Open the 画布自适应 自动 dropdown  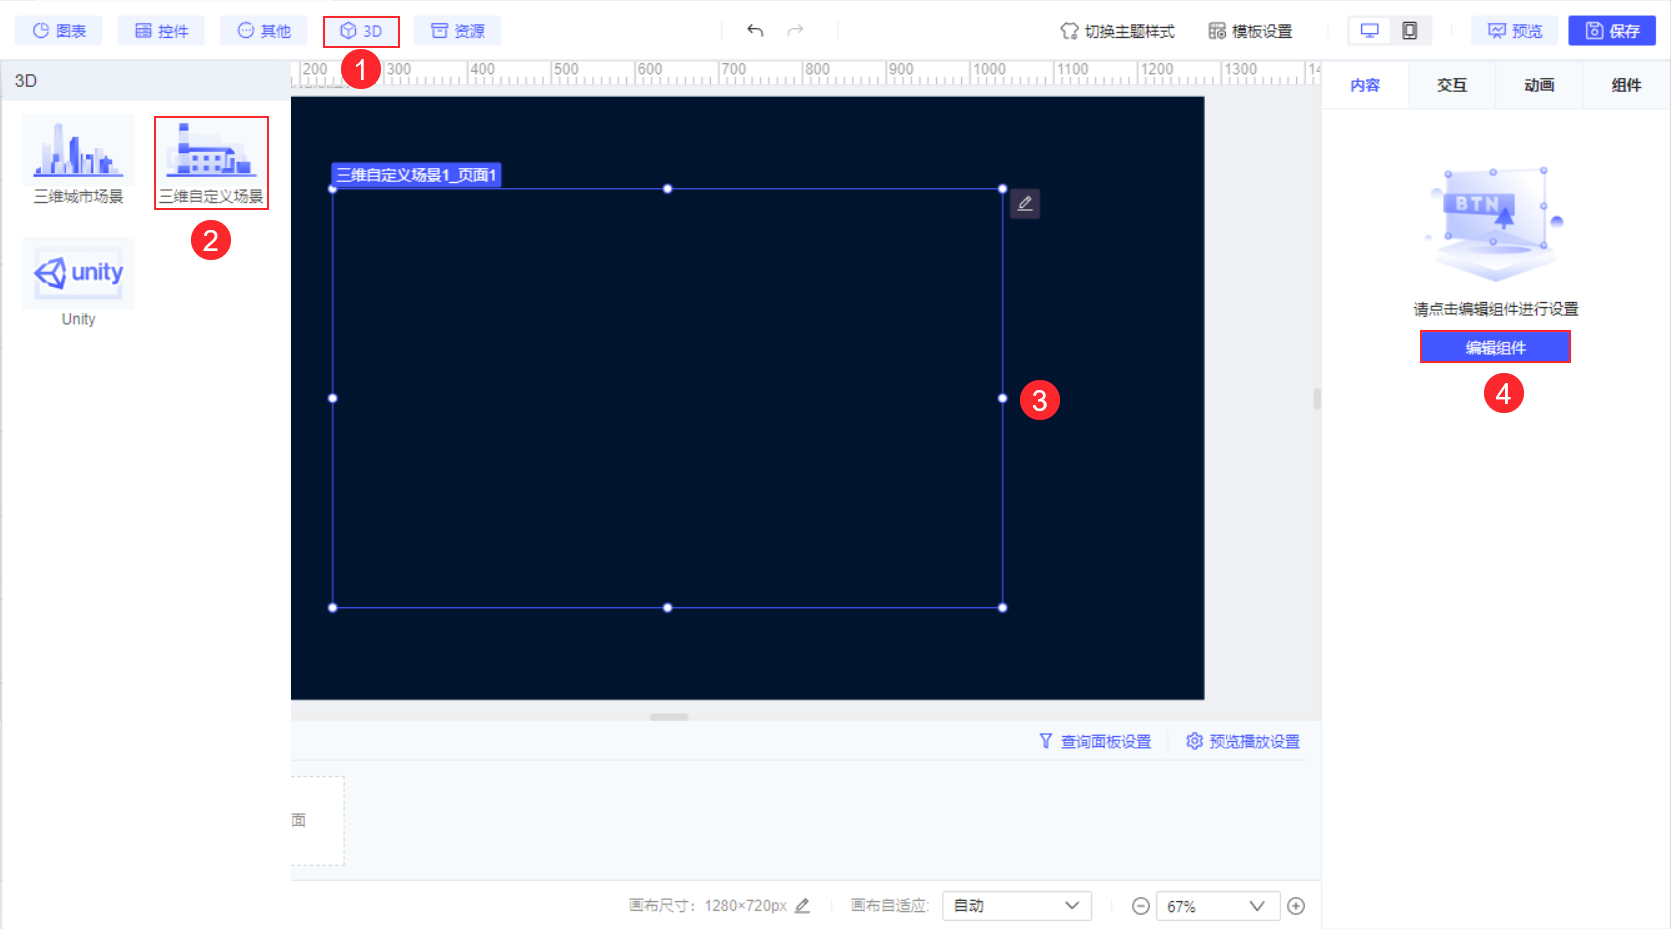click(1017, 906)
